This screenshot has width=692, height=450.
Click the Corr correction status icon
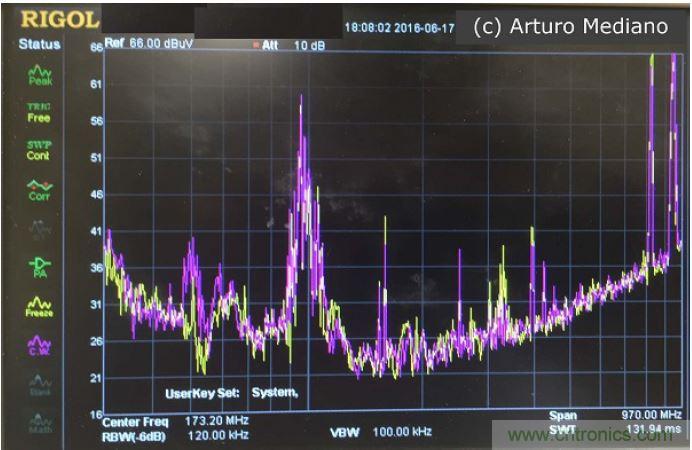coord(39,190)
